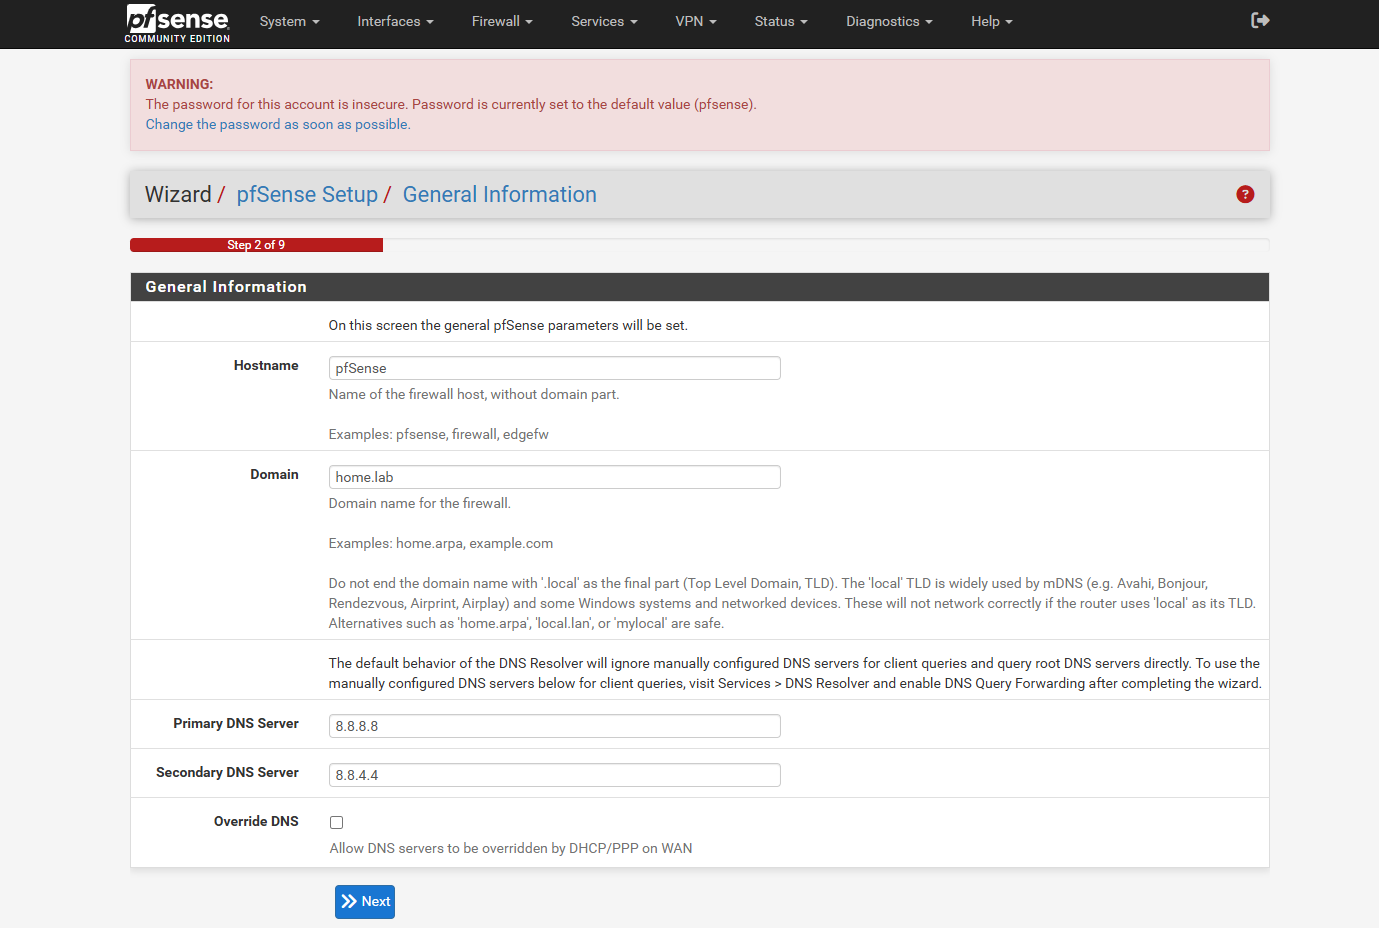Expand the Services menu
The width and height of the screenshot is (1379, 928).
(604, 21)
